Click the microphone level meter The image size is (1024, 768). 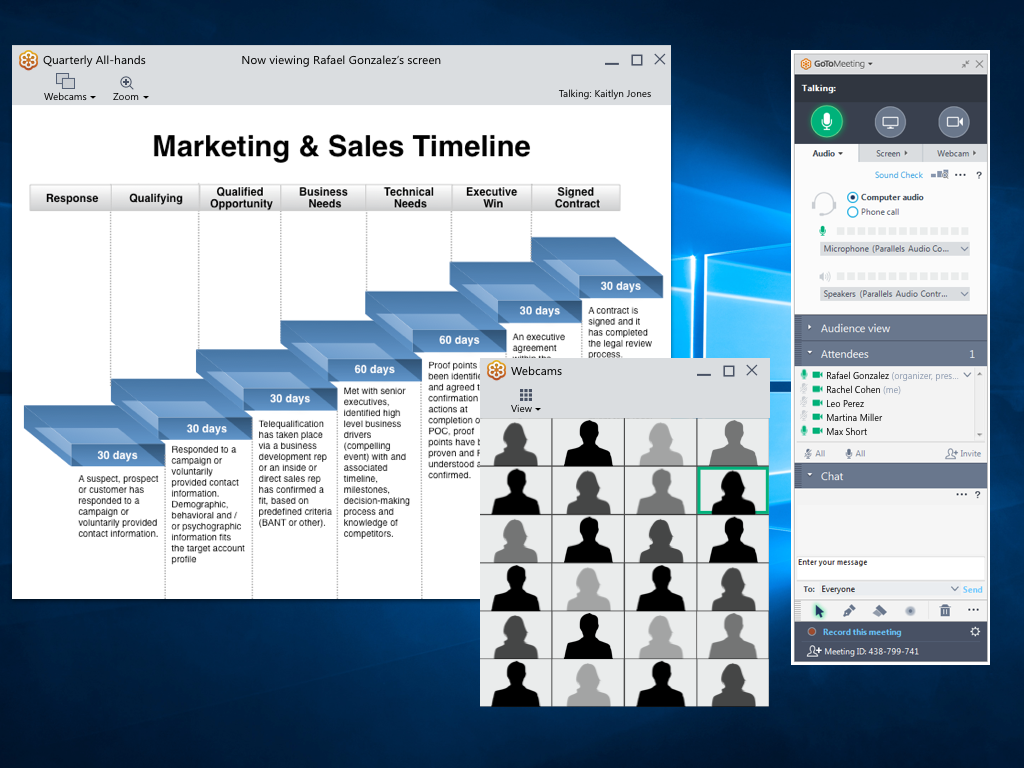pyautogui.click(x=902, y=231)
